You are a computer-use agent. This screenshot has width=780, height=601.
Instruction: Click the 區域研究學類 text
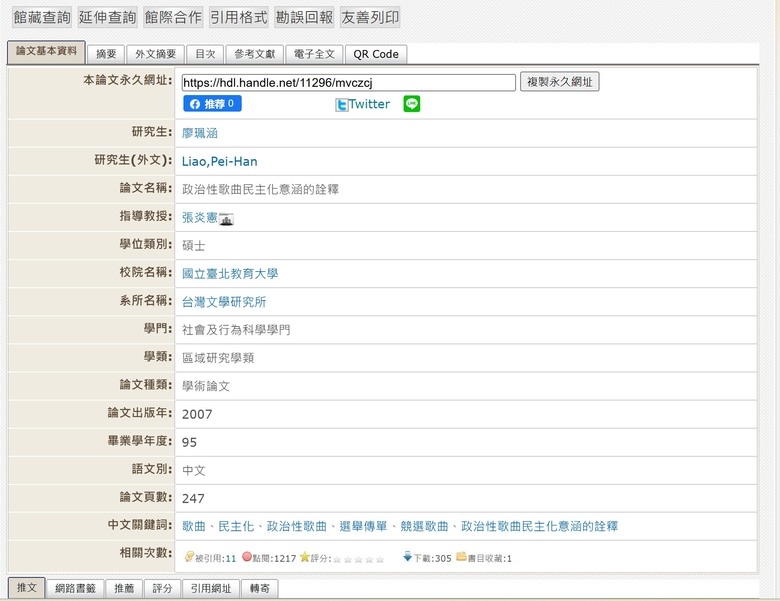click(218, 358)
